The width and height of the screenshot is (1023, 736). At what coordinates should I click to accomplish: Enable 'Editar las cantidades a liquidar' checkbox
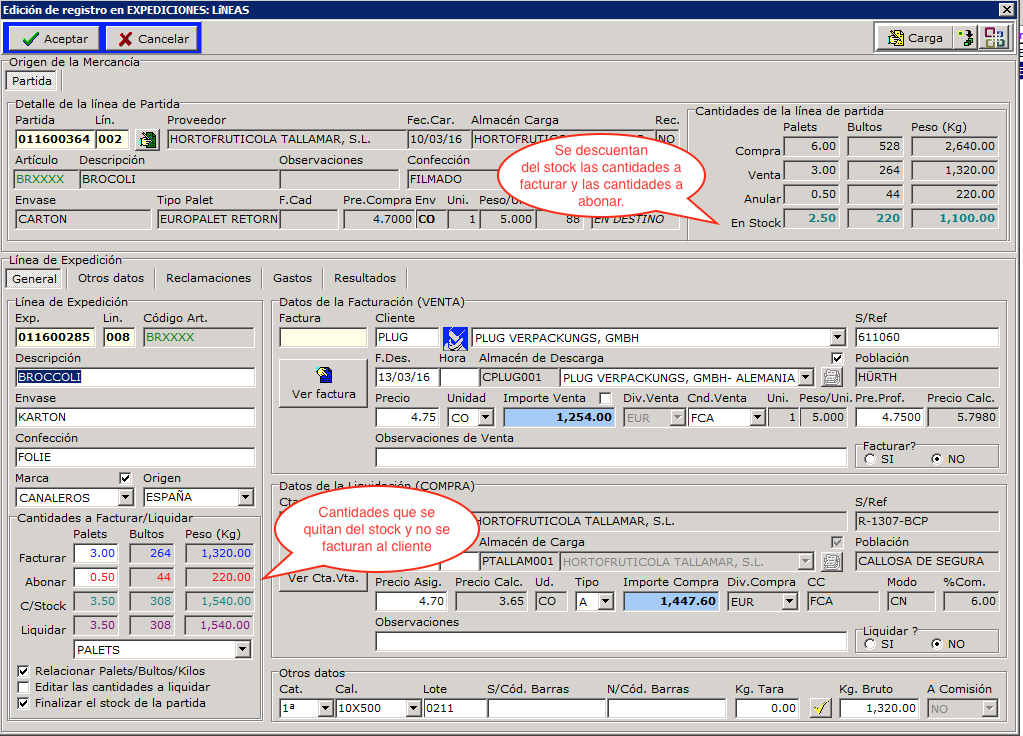click(x=24, y=687)
